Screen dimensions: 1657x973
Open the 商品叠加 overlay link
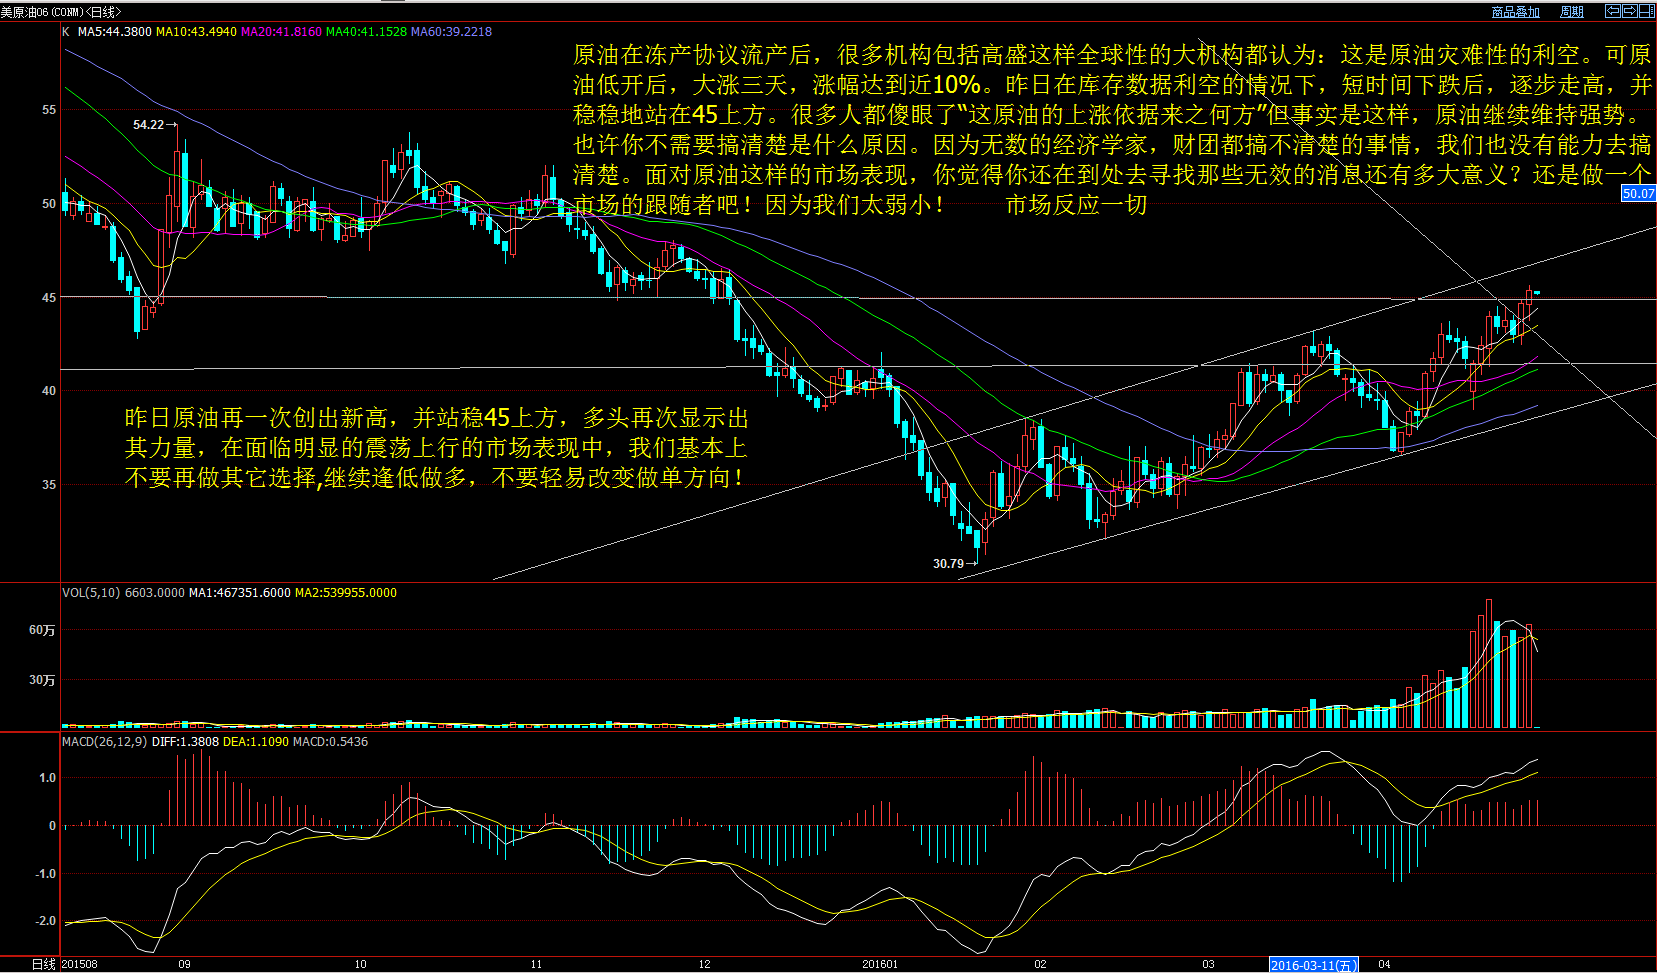tap(1515, 12)
